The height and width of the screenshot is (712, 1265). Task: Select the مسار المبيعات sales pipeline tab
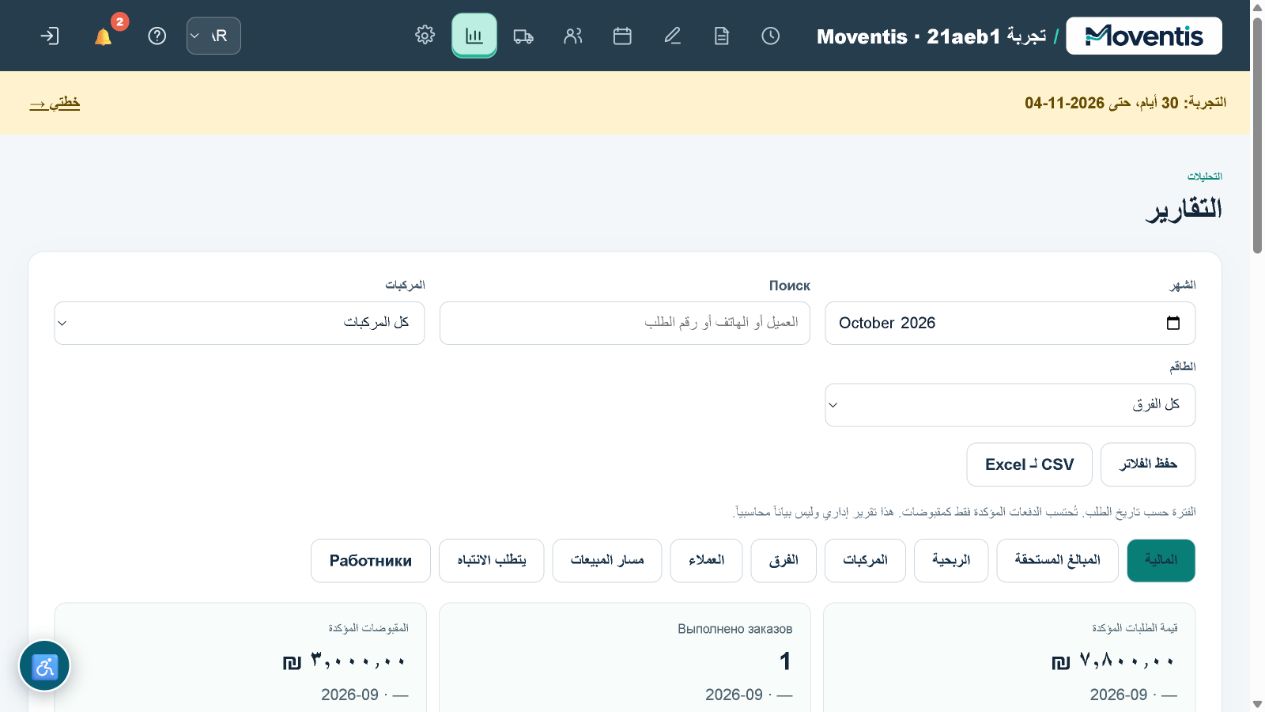tap(607, 560)
